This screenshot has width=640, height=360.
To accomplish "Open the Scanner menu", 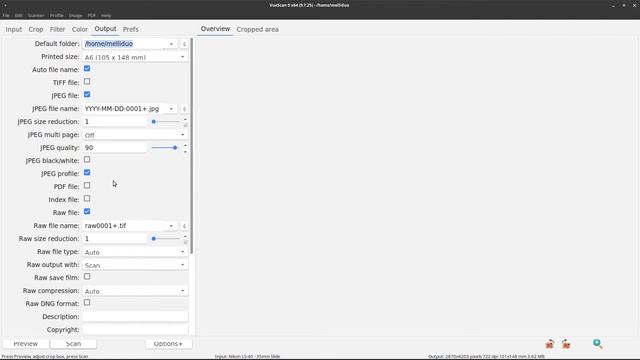I will click(x=36, y=16).
